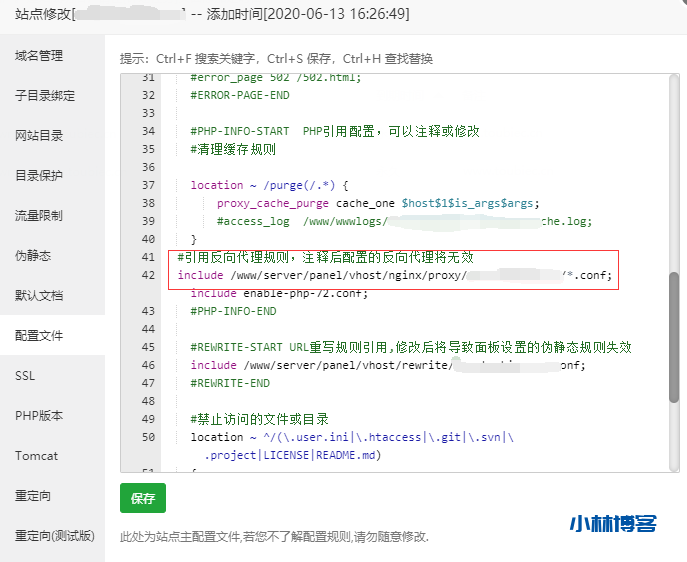The width and height of the screenshot is (687, 562).
Task: Click the 小林博客 watermark logo
Action: tap(612, 524)
